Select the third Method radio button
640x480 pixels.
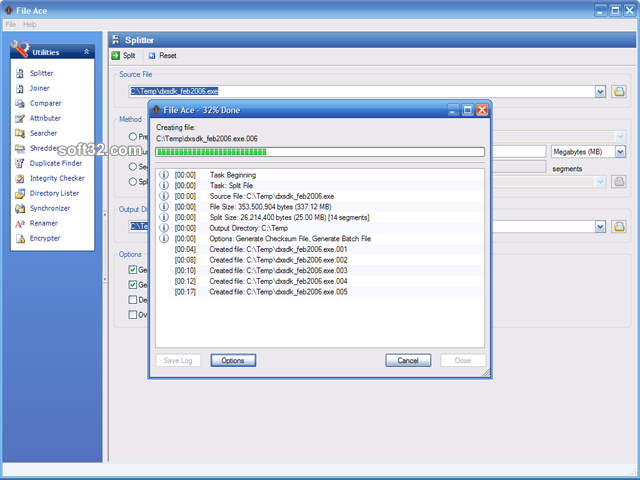pyautogui.click(x=133, y=167)
